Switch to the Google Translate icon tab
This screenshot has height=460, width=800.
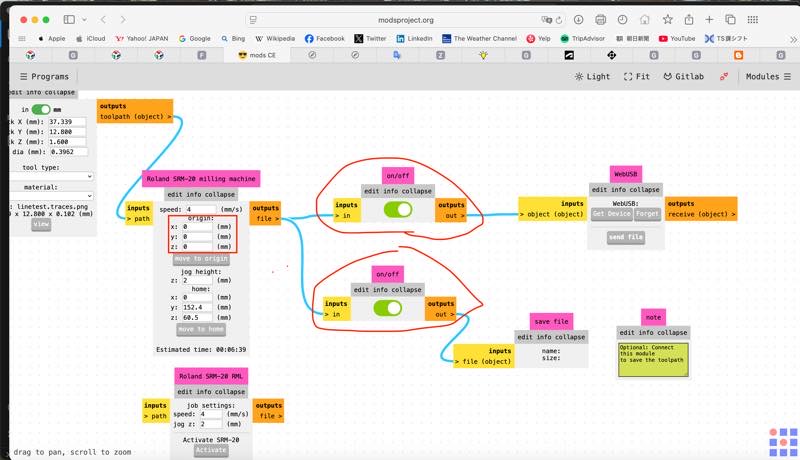tap(397, 55)
